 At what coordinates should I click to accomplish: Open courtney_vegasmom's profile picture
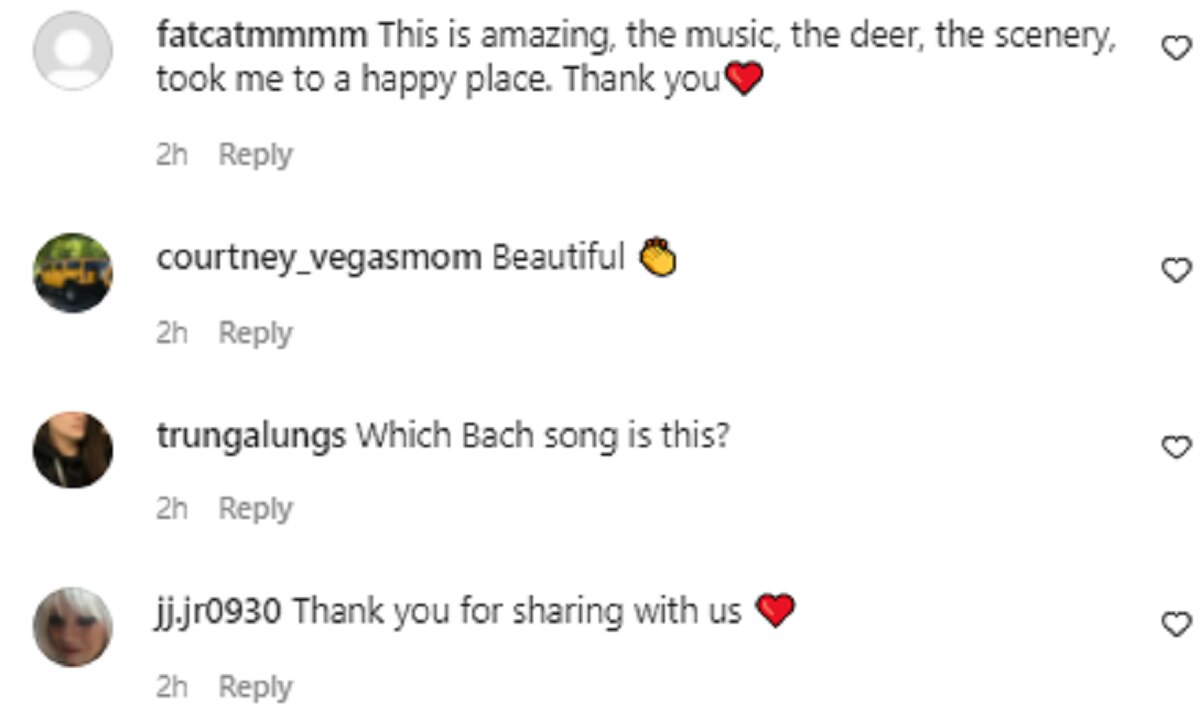(73, 272)
